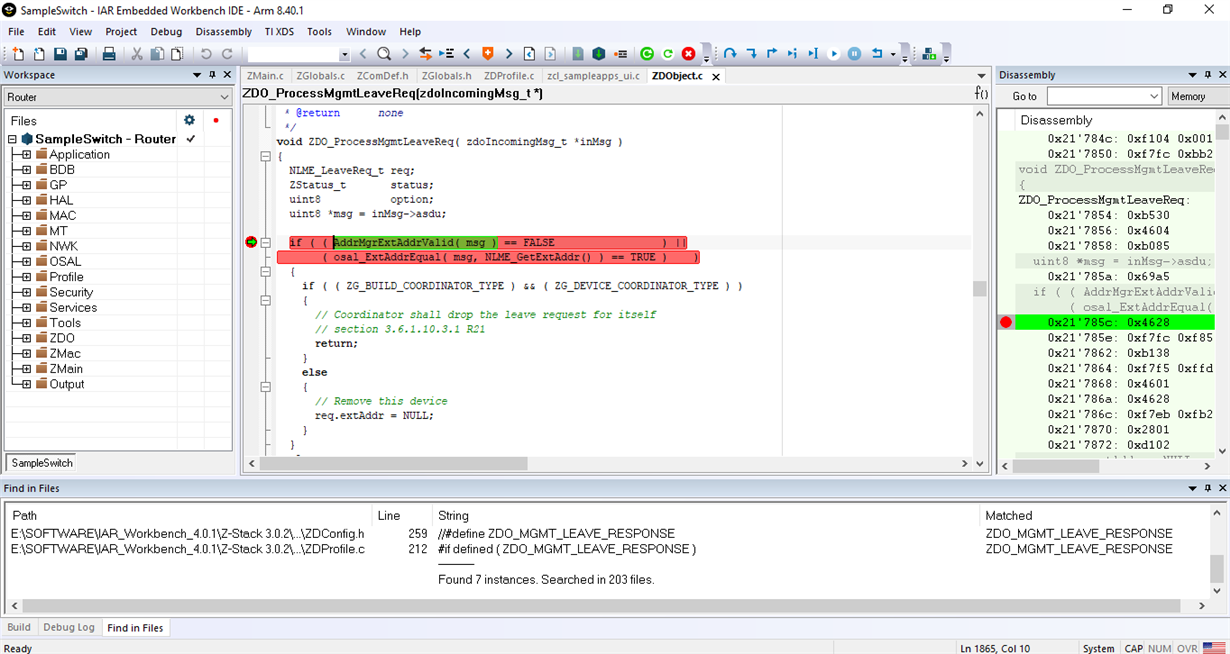Image resolution: width=1230 pixels, height=654 pixels.
Task: Toggle the breakpoint at disassembly address 0x21'785c
Action: coord(1006,322)
